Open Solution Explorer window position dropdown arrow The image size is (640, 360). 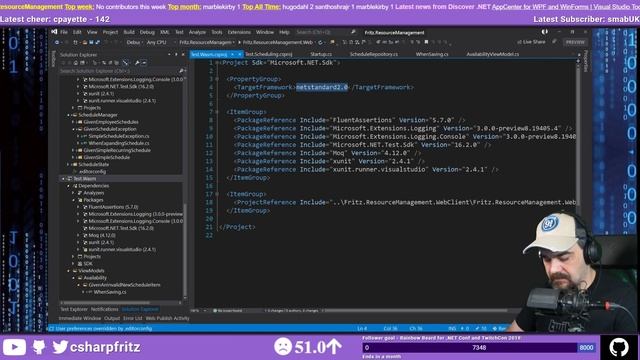[x=169, y=54]
